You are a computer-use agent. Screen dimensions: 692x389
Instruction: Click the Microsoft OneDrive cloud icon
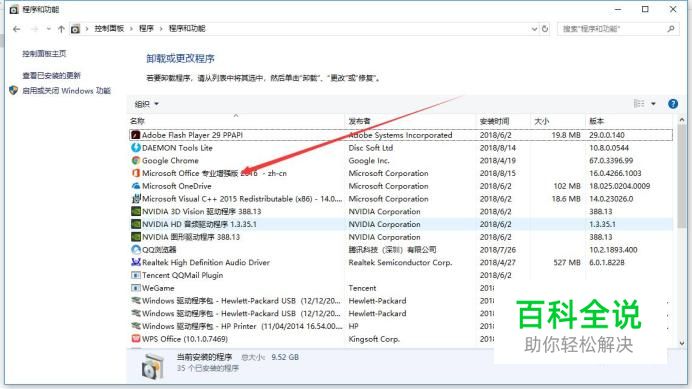point(136,186)
